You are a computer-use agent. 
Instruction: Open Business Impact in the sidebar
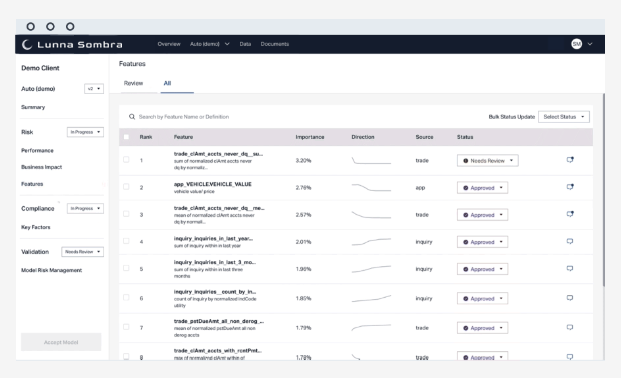pyautogui.click(x=42, y=167)
